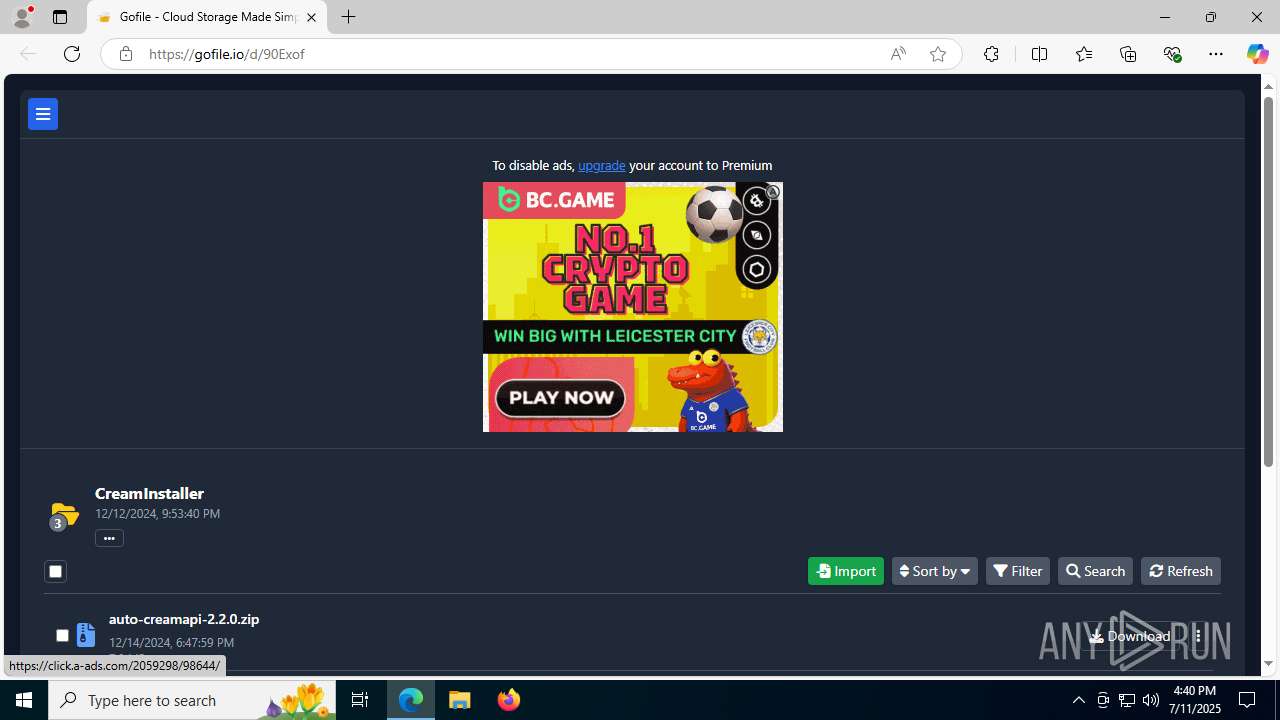Open network status tray icon
This screenshot has width=1280, height=720.
[1127, 700]
